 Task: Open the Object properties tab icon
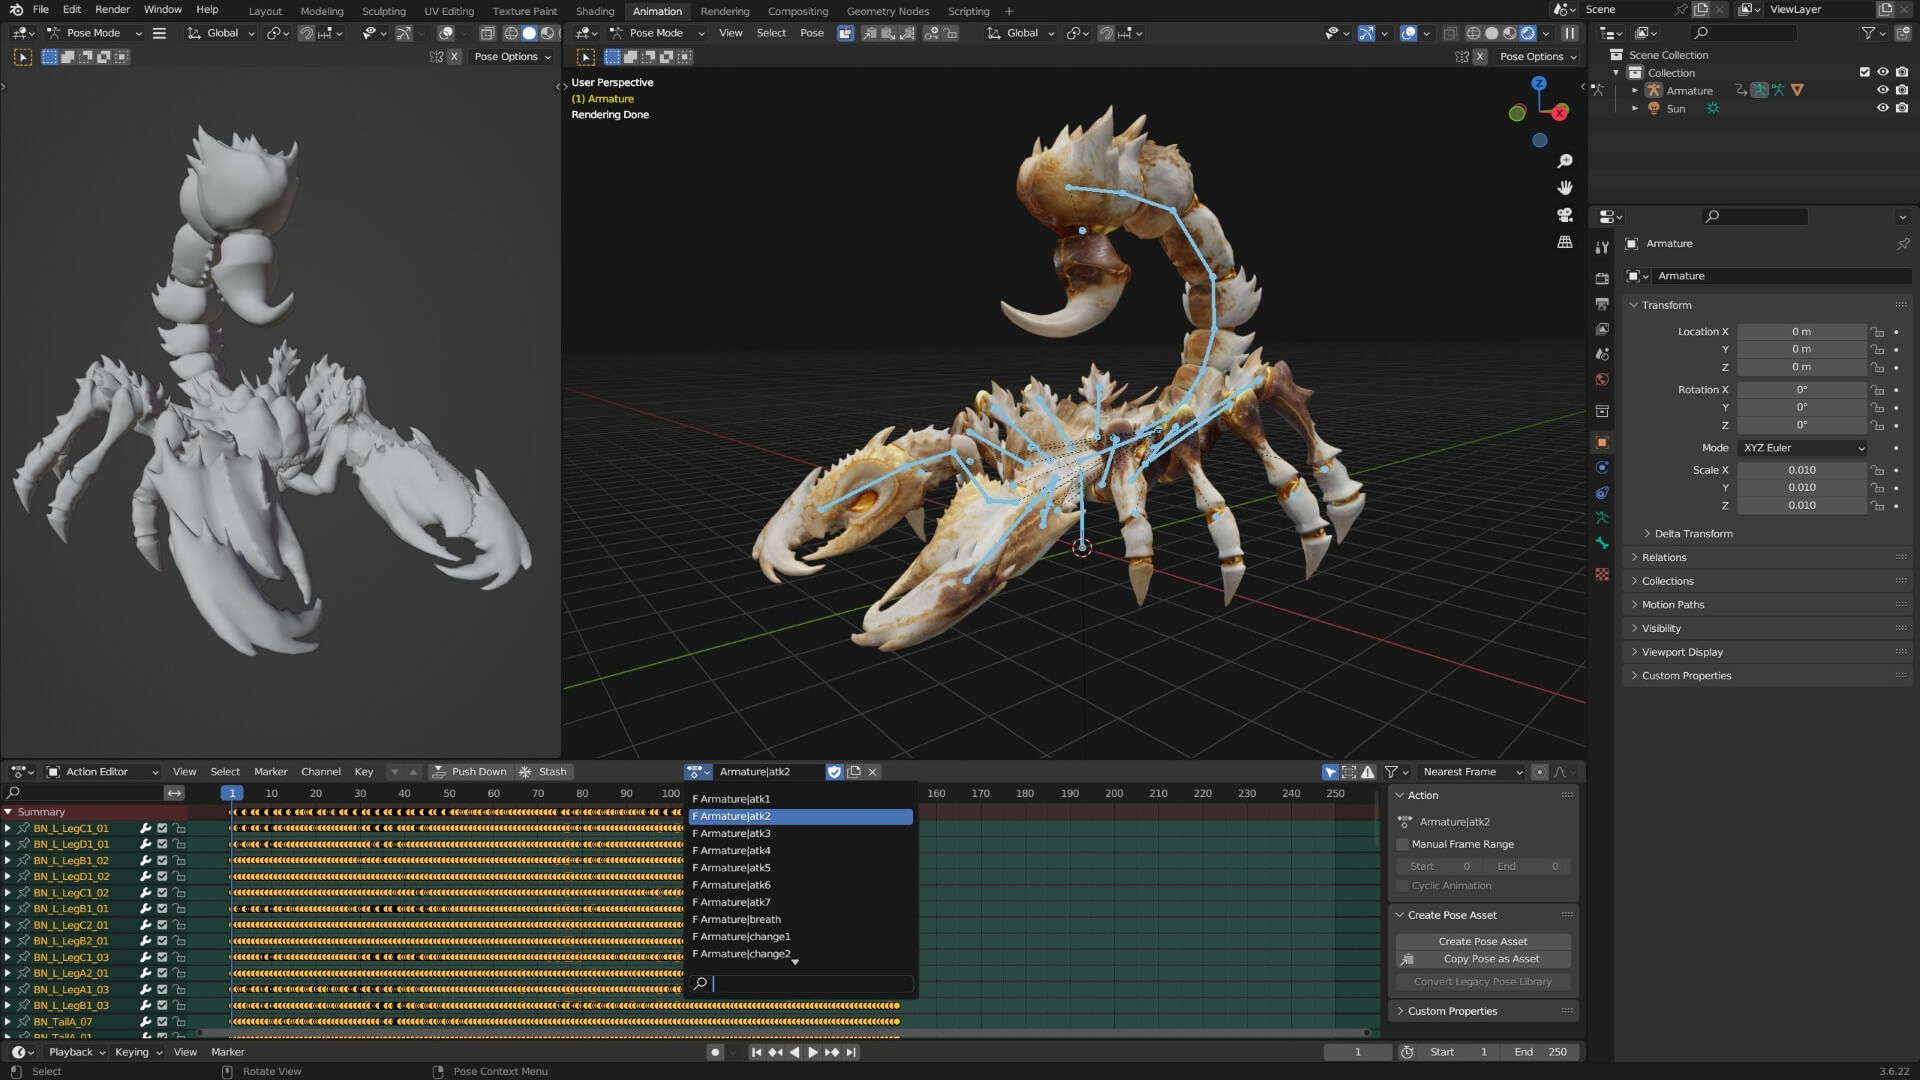(x=1602, y=442)
